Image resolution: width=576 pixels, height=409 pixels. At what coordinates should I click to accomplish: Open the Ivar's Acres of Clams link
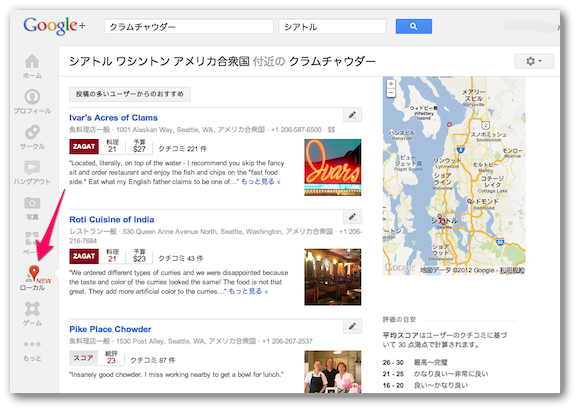(114, 118)
